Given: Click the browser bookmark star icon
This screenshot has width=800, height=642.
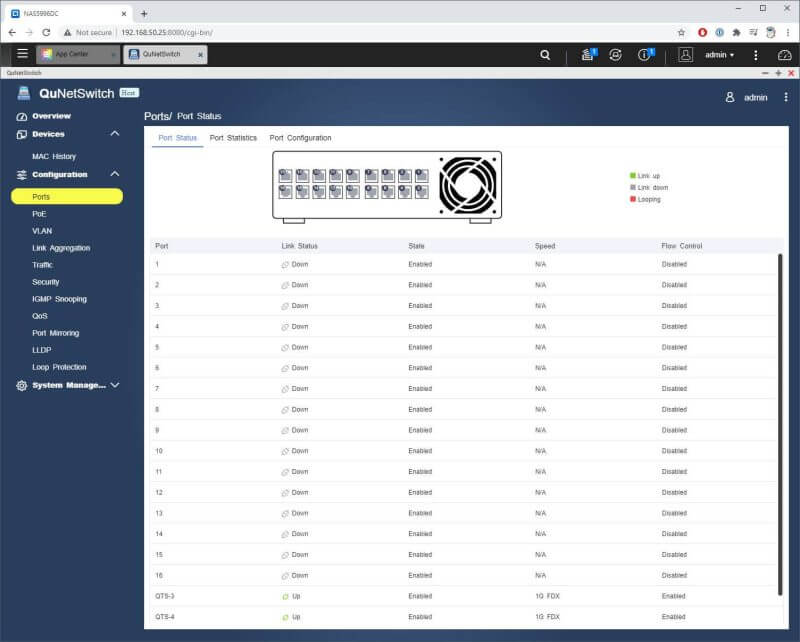Looking at the screenshot, I should point(681,33).
